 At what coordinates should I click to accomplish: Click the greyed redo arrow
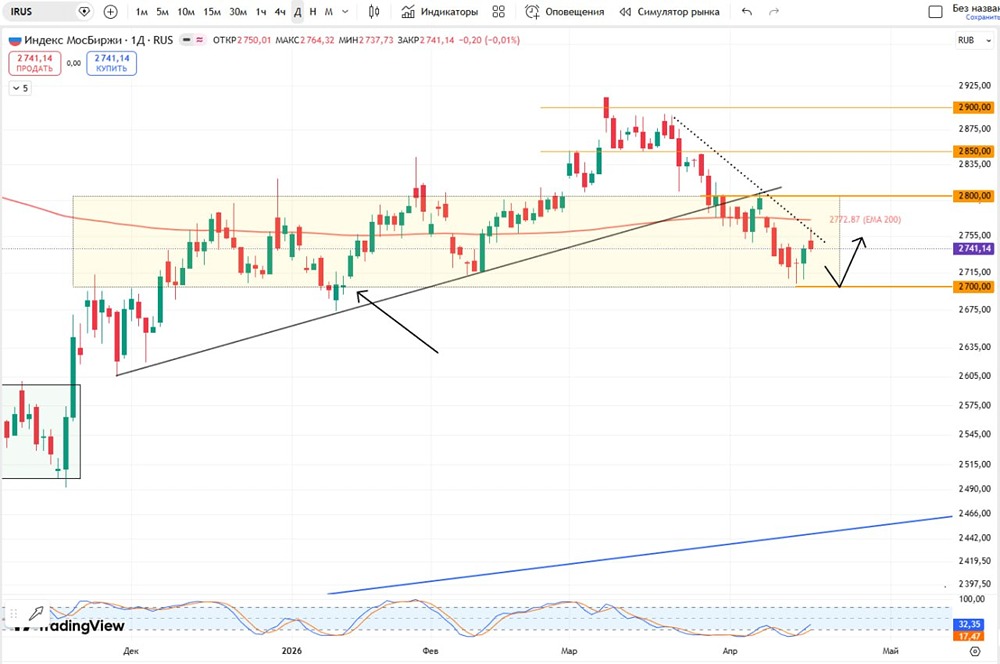(x=774, y=11)
